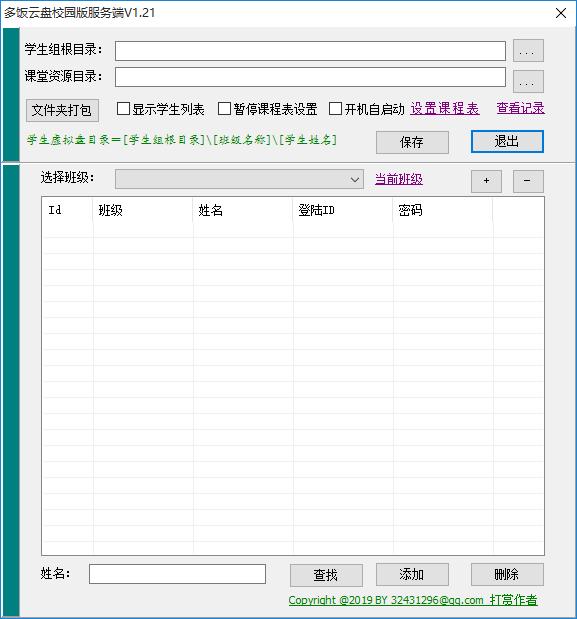Open the 查看记录 link
577x619 pixels.
tap(521, 108)
